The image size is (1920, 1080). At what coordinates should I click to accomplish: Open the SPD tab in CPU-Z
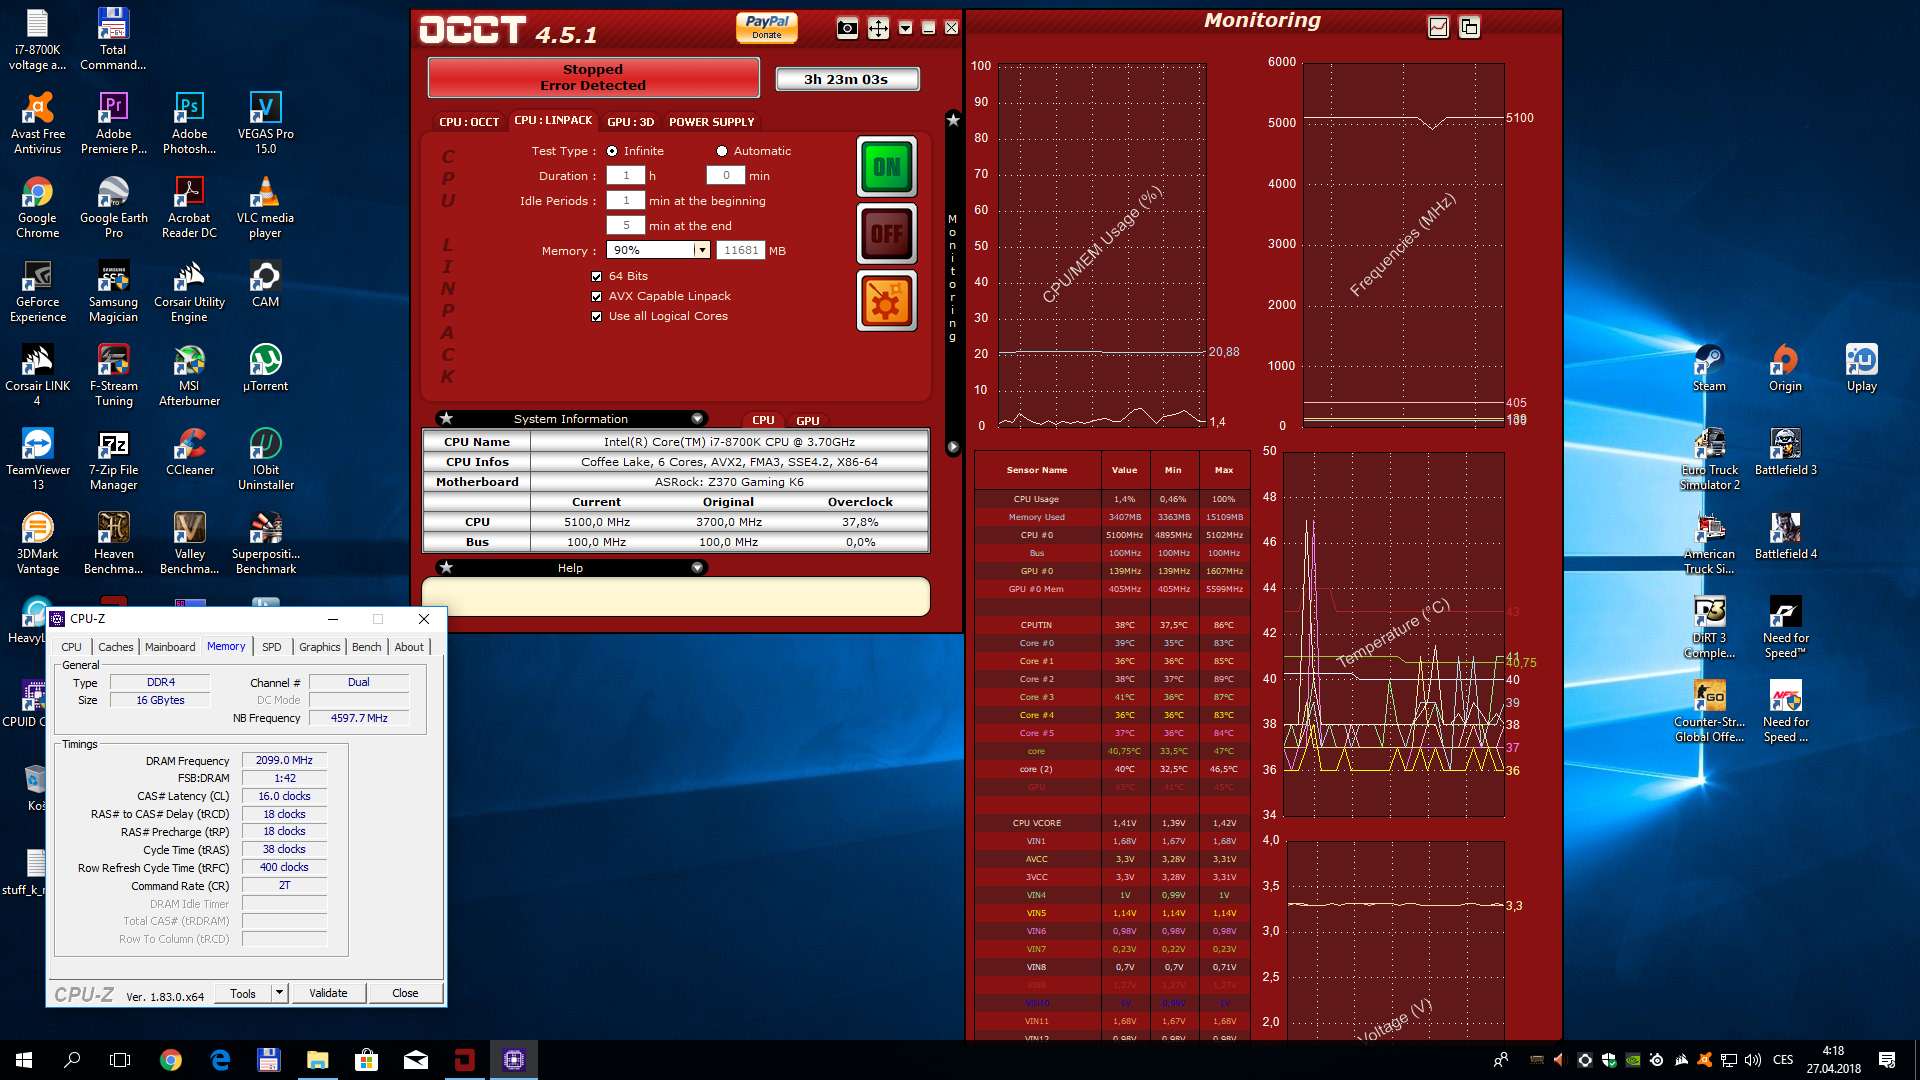[x=271, y=647]
